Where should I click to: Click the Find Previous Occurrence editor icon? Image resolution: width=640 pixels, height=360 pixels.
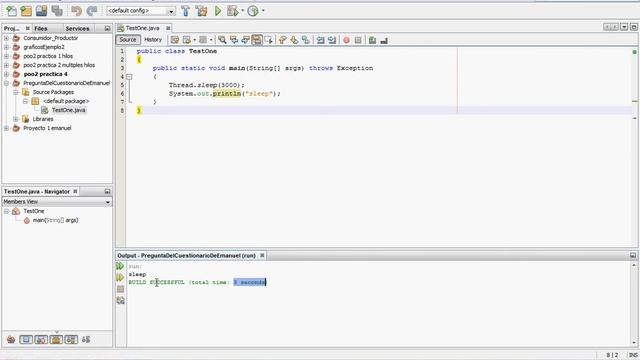point(234,40)
